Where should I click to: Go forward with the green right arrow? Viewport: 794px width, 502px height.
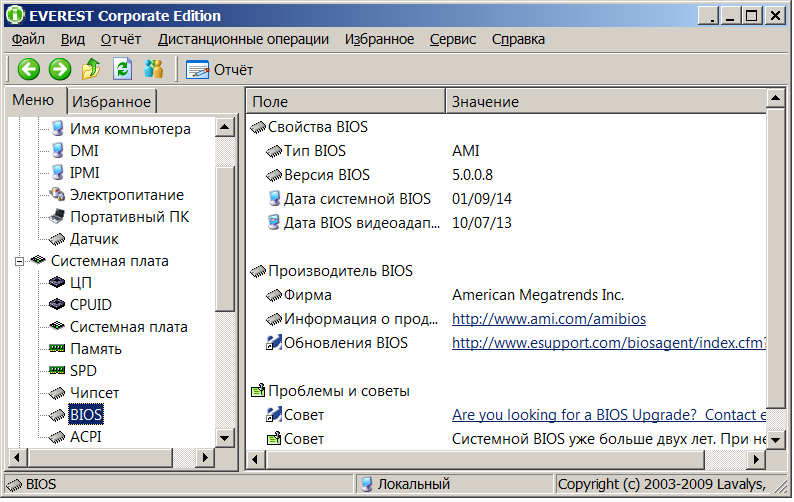pos(60,69)
